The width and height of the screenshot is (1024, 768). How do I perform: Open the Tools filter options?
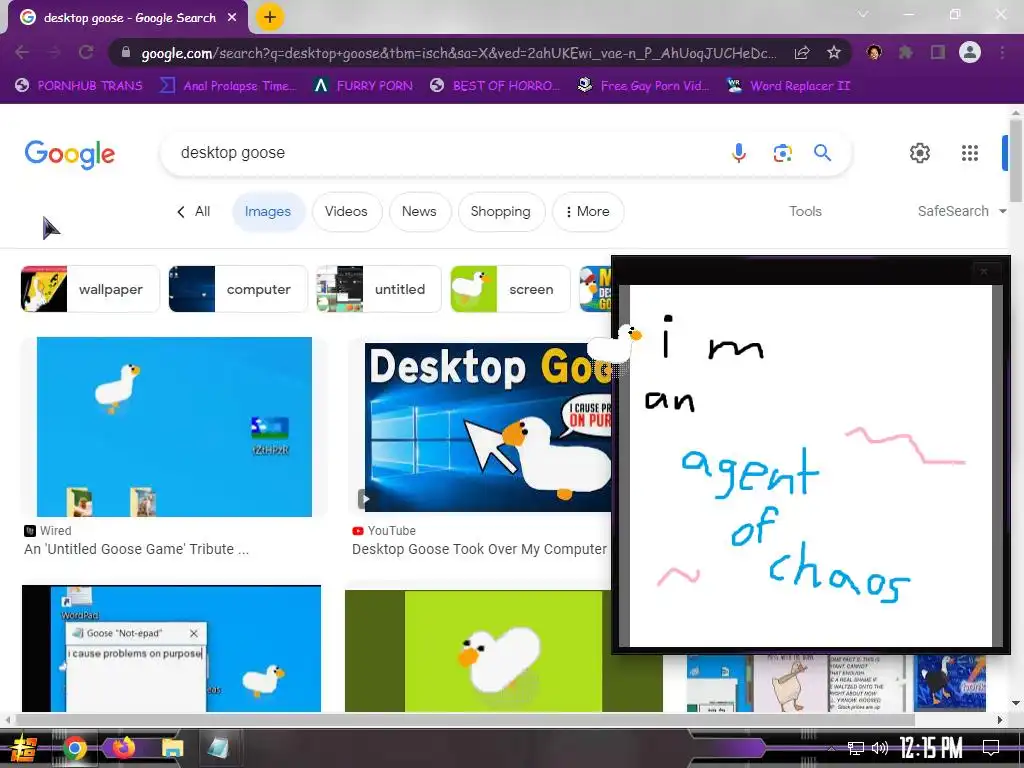(805, 212)
